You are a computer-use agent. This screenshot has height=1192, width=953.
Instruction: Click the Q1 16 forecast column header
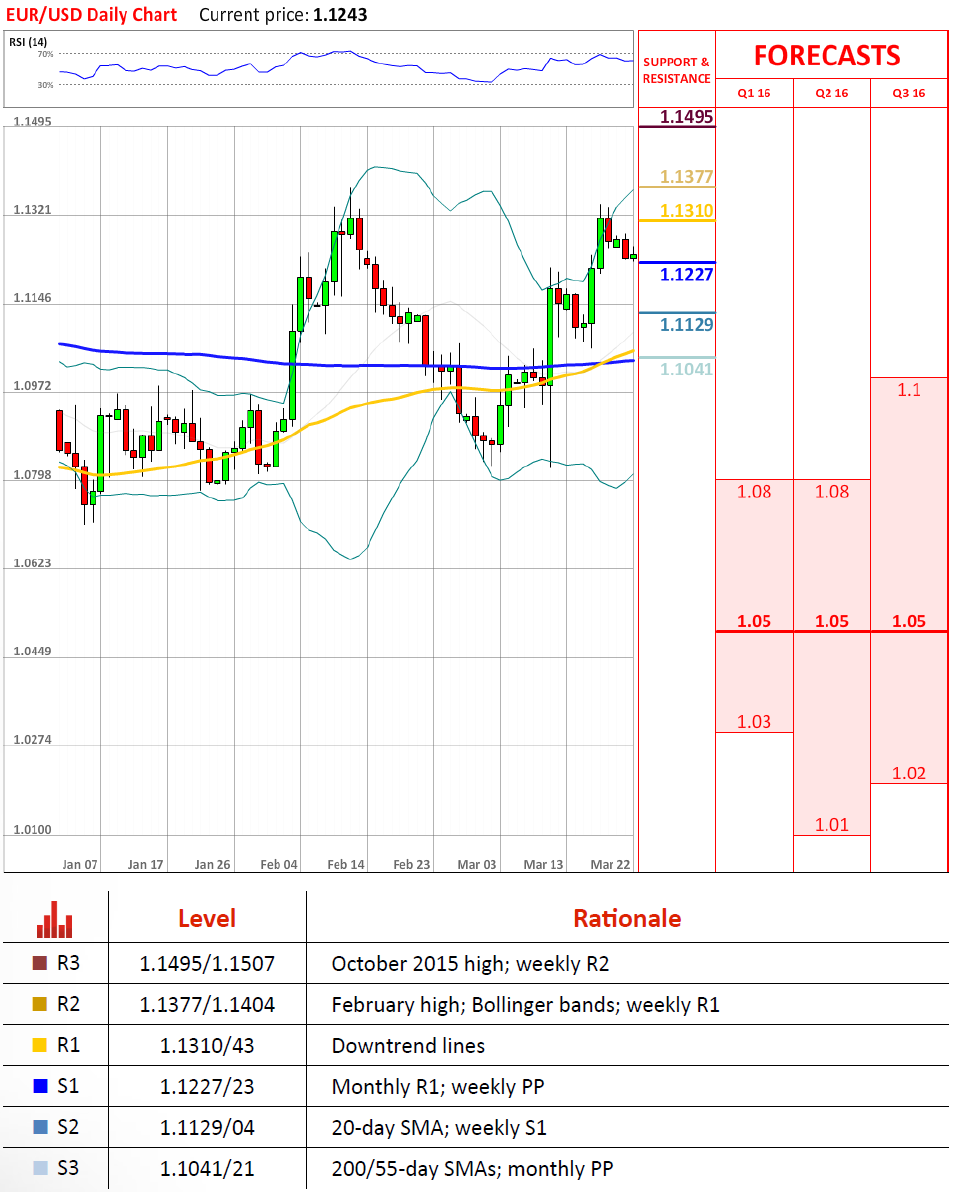click(754, 93)
